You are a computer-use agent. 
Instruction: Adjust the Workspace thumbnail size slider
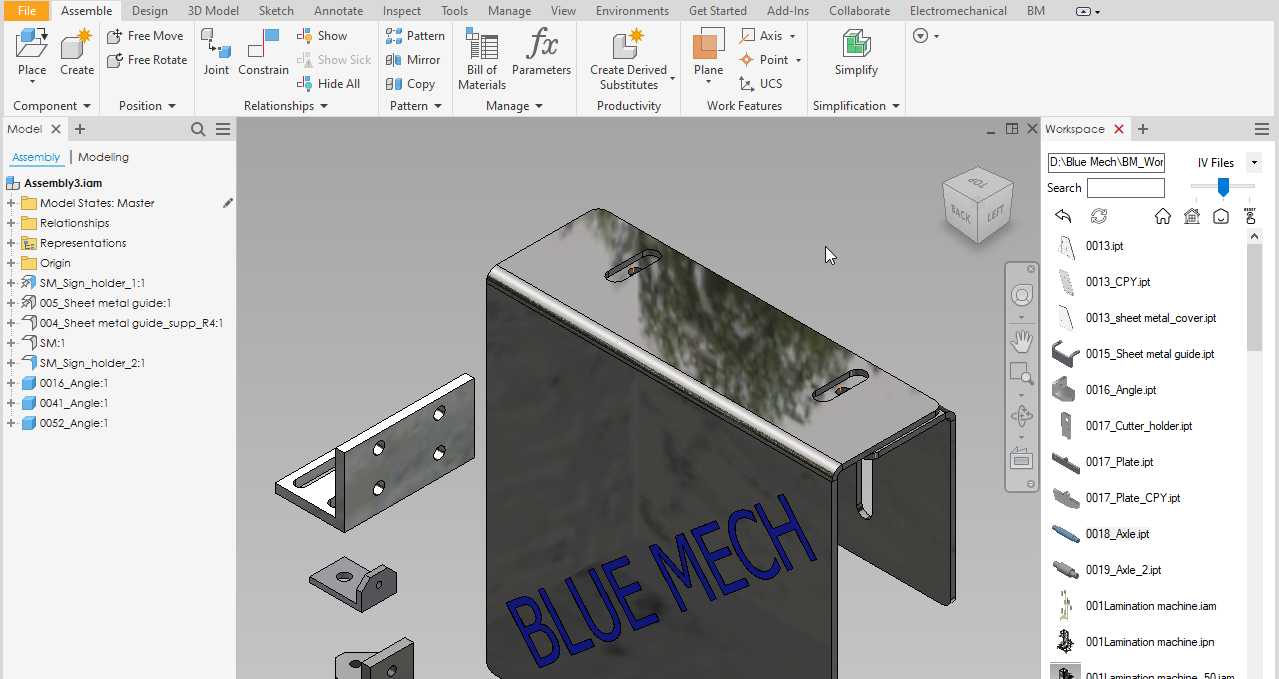pyautogui.click(x=1223, y=187)
